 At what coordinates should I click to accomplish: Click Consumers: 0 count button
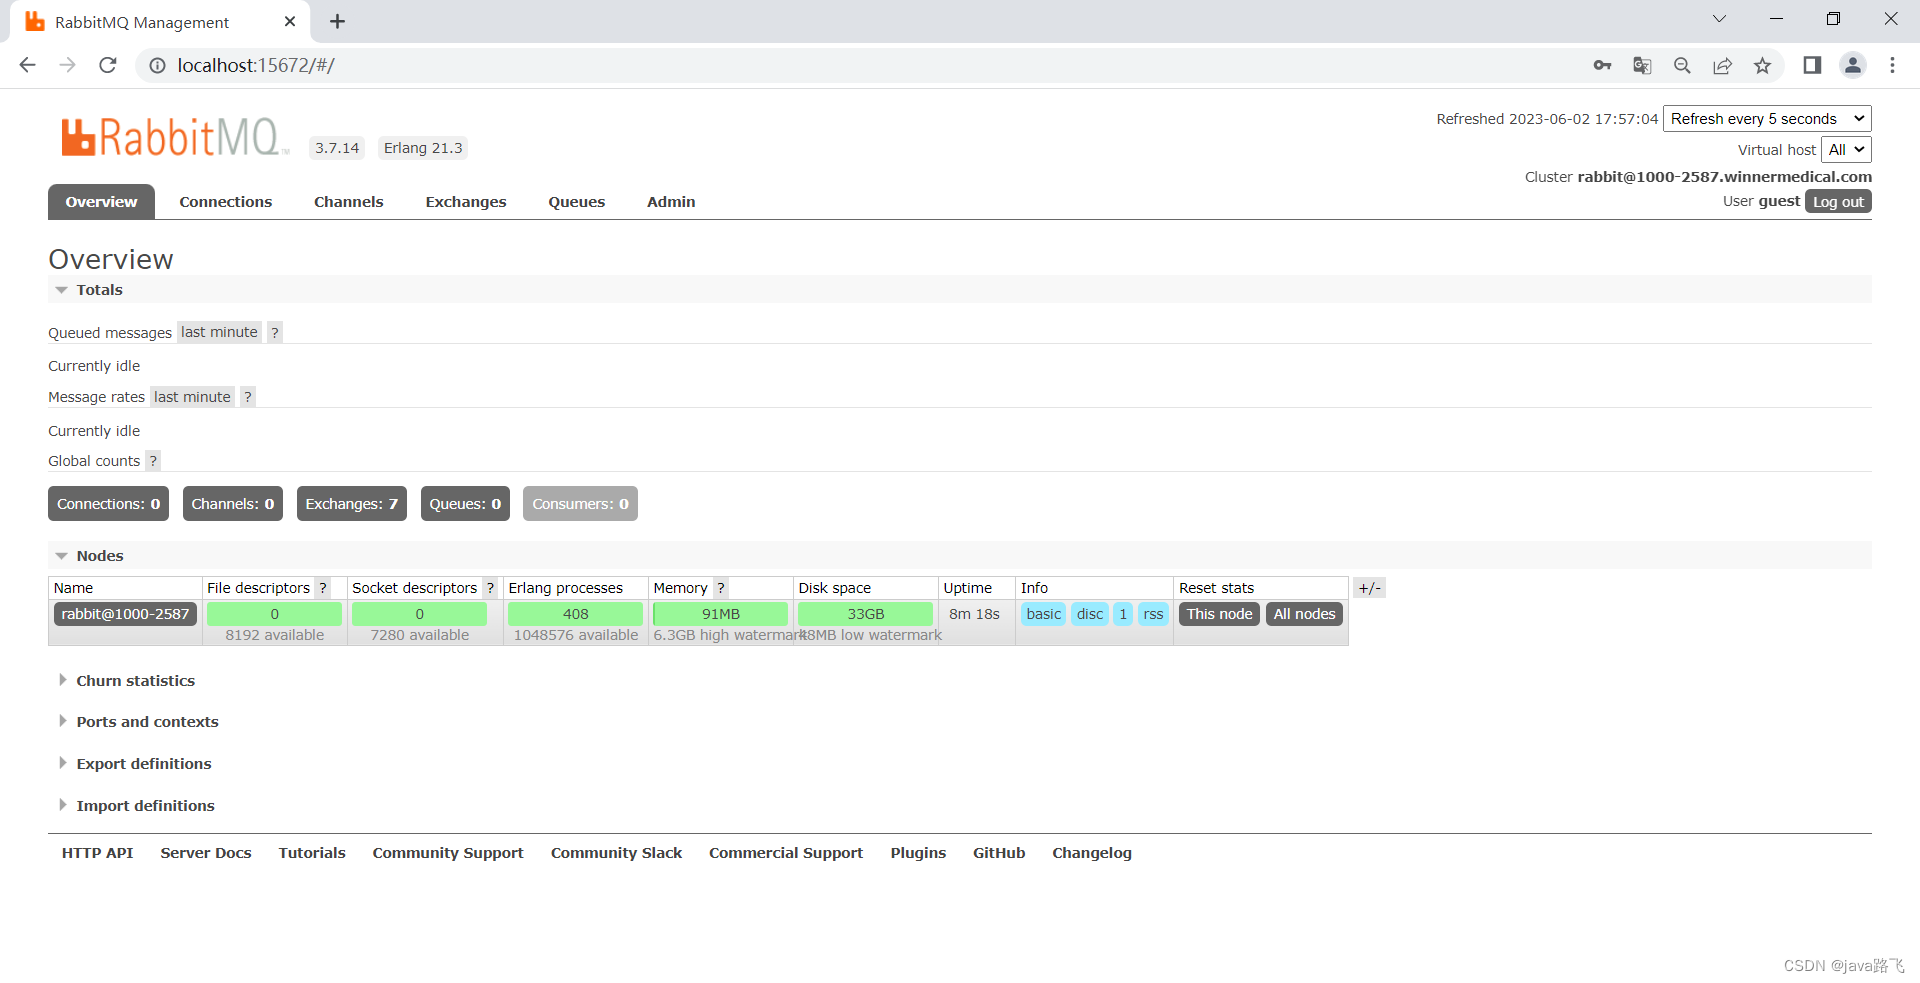(580, 504)
